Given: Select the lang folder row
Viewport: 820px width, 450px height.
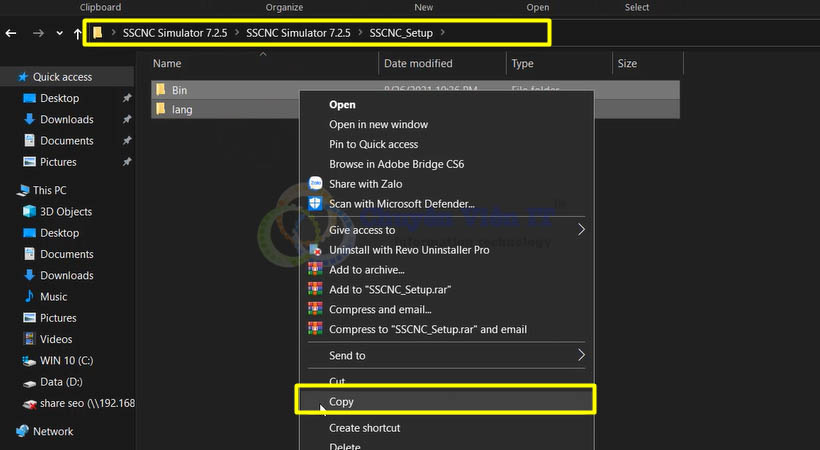Looking at the screenshot, I should pyautogui.click(x=181, y=110).
